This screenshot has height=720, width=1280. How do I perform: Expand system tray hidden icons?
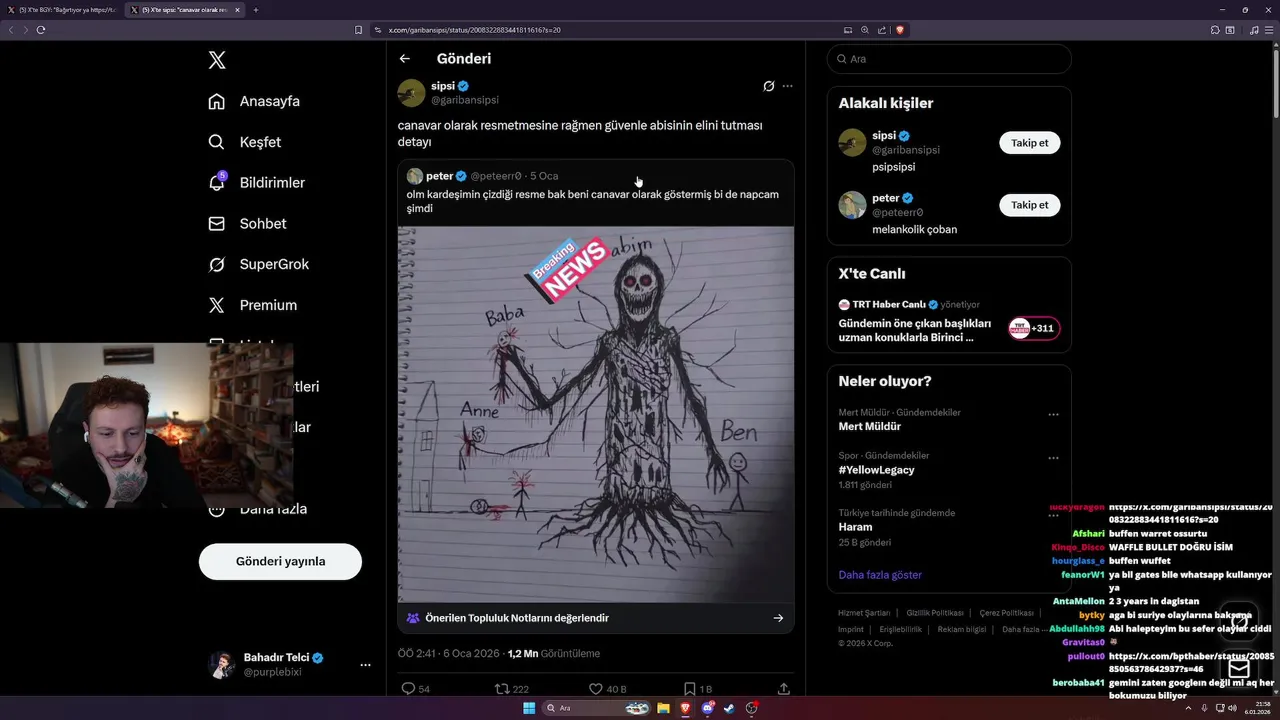[x=1190, y=708]
